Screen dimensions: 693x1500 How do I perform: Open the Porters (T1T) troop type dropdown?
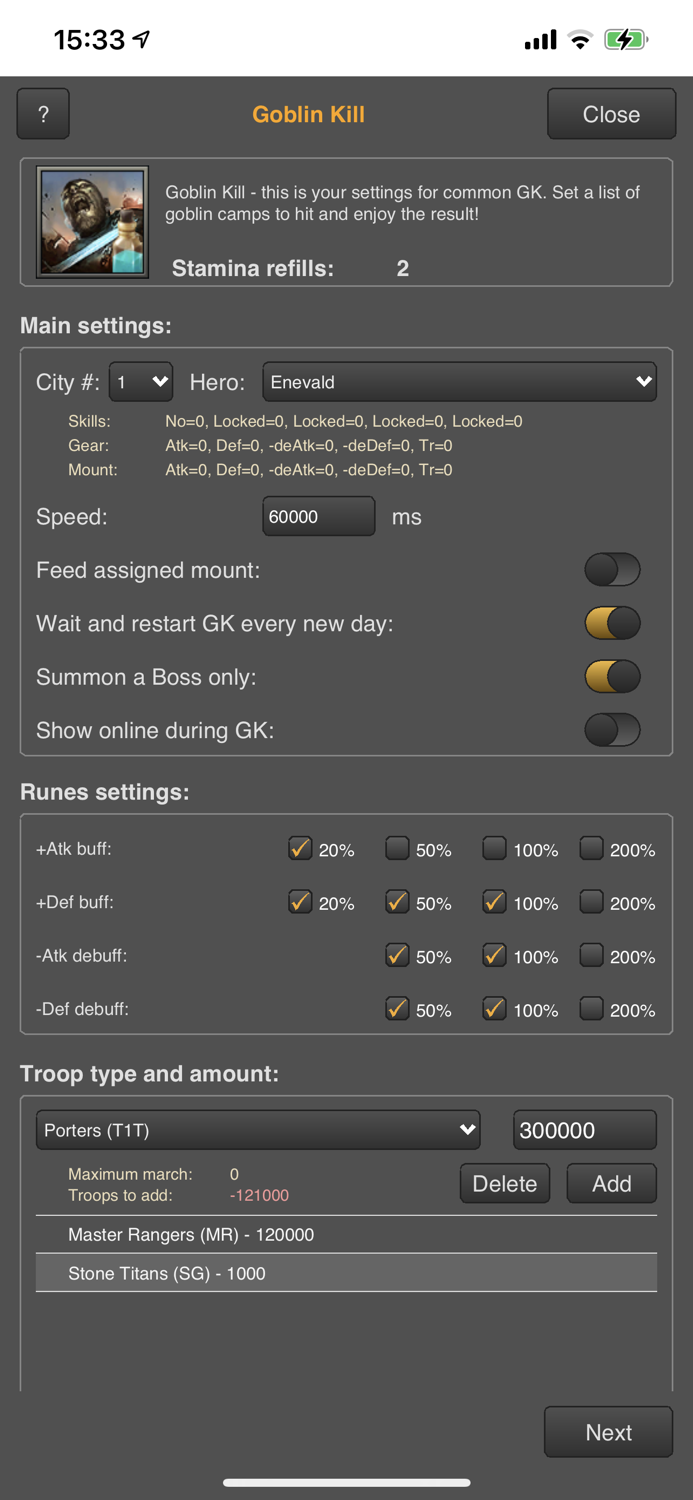coord(258,1130)
